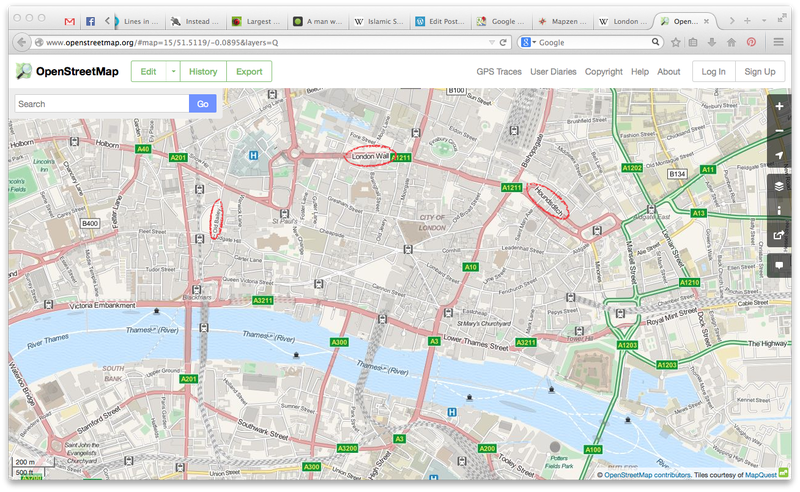
Task: Switch to the 'A man w...' tab
Action: click(x=319, y=21)
